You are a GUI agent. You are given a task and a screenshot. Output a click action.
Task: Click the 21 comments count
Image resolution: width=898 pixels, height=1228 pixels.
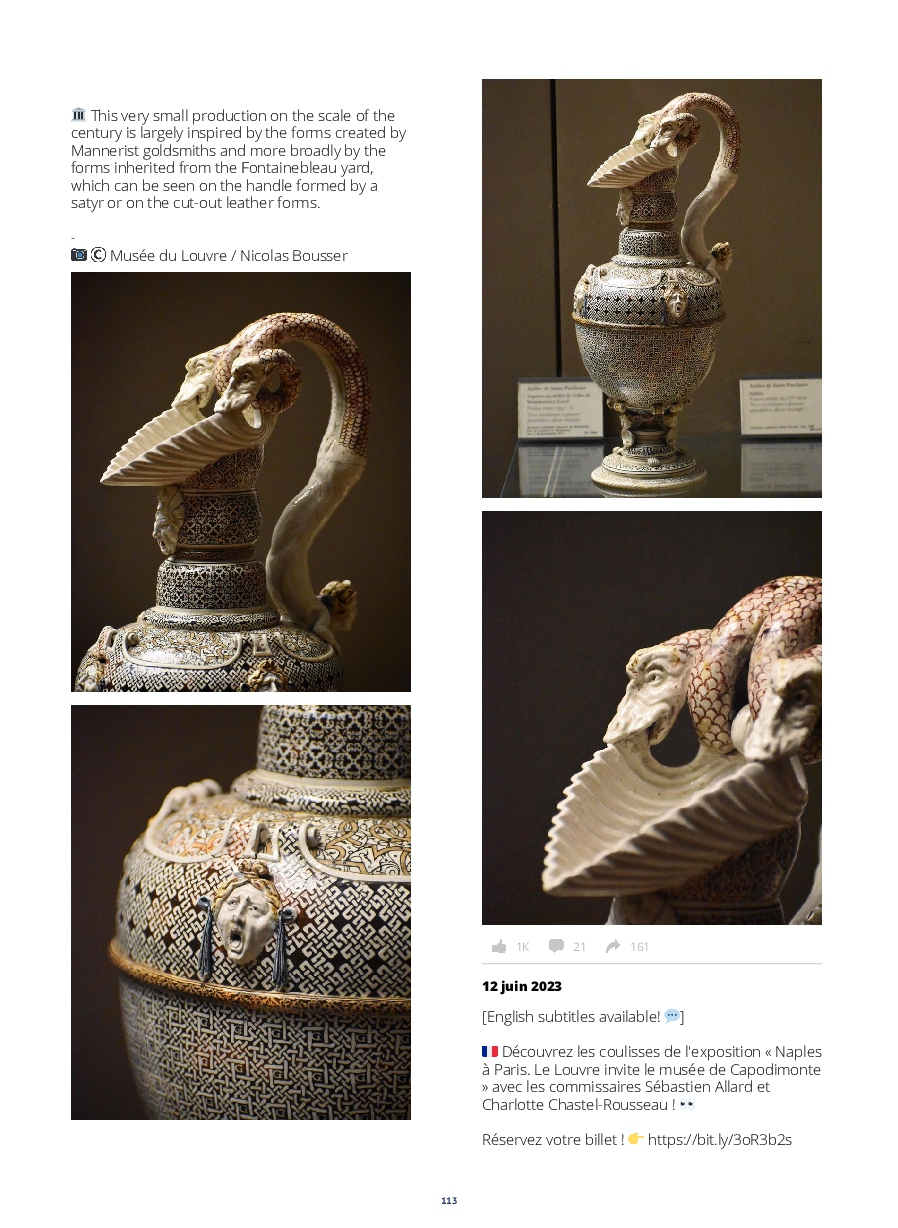580,947
